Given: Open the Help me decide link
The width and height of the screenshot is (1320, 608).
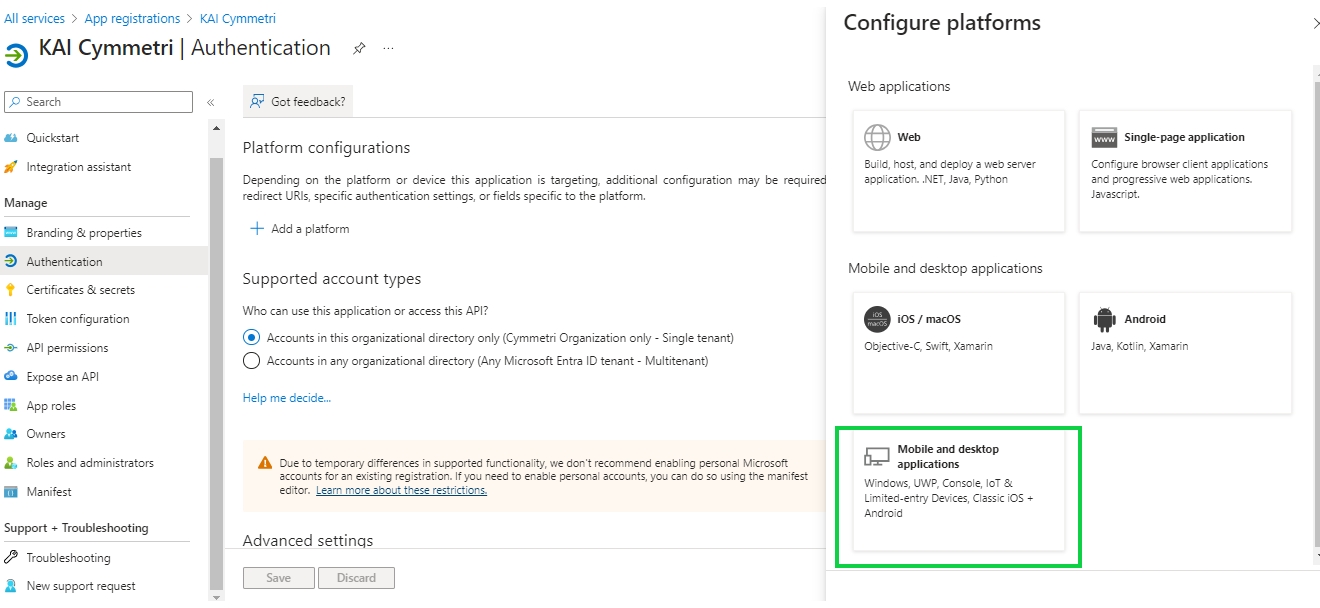Looking at the screenshot, I should (287, 398).
